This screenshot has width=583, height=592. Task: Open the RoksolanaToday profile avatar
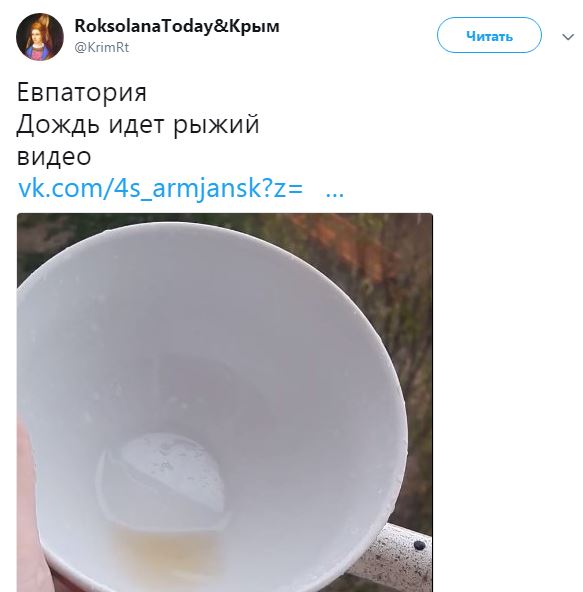click(40, 37)
